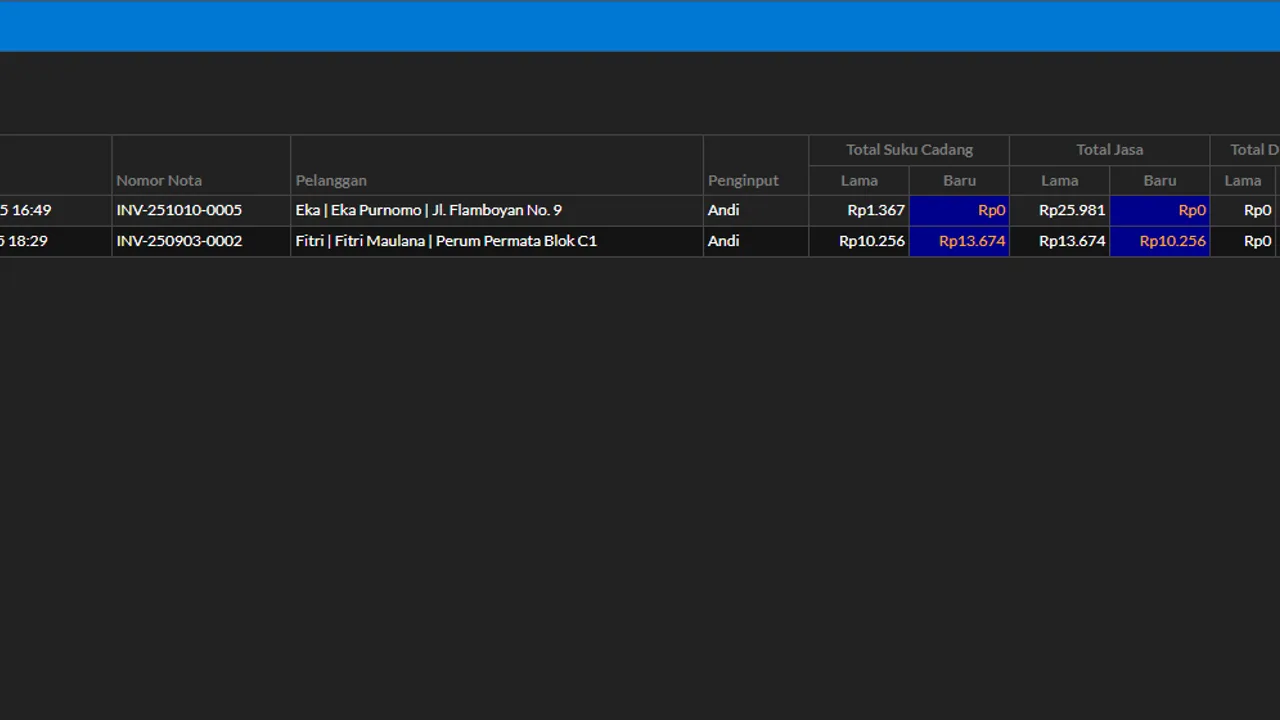1280x720 pixels.
Task: Click the Penginput column header
Action: tap(756, 165)
